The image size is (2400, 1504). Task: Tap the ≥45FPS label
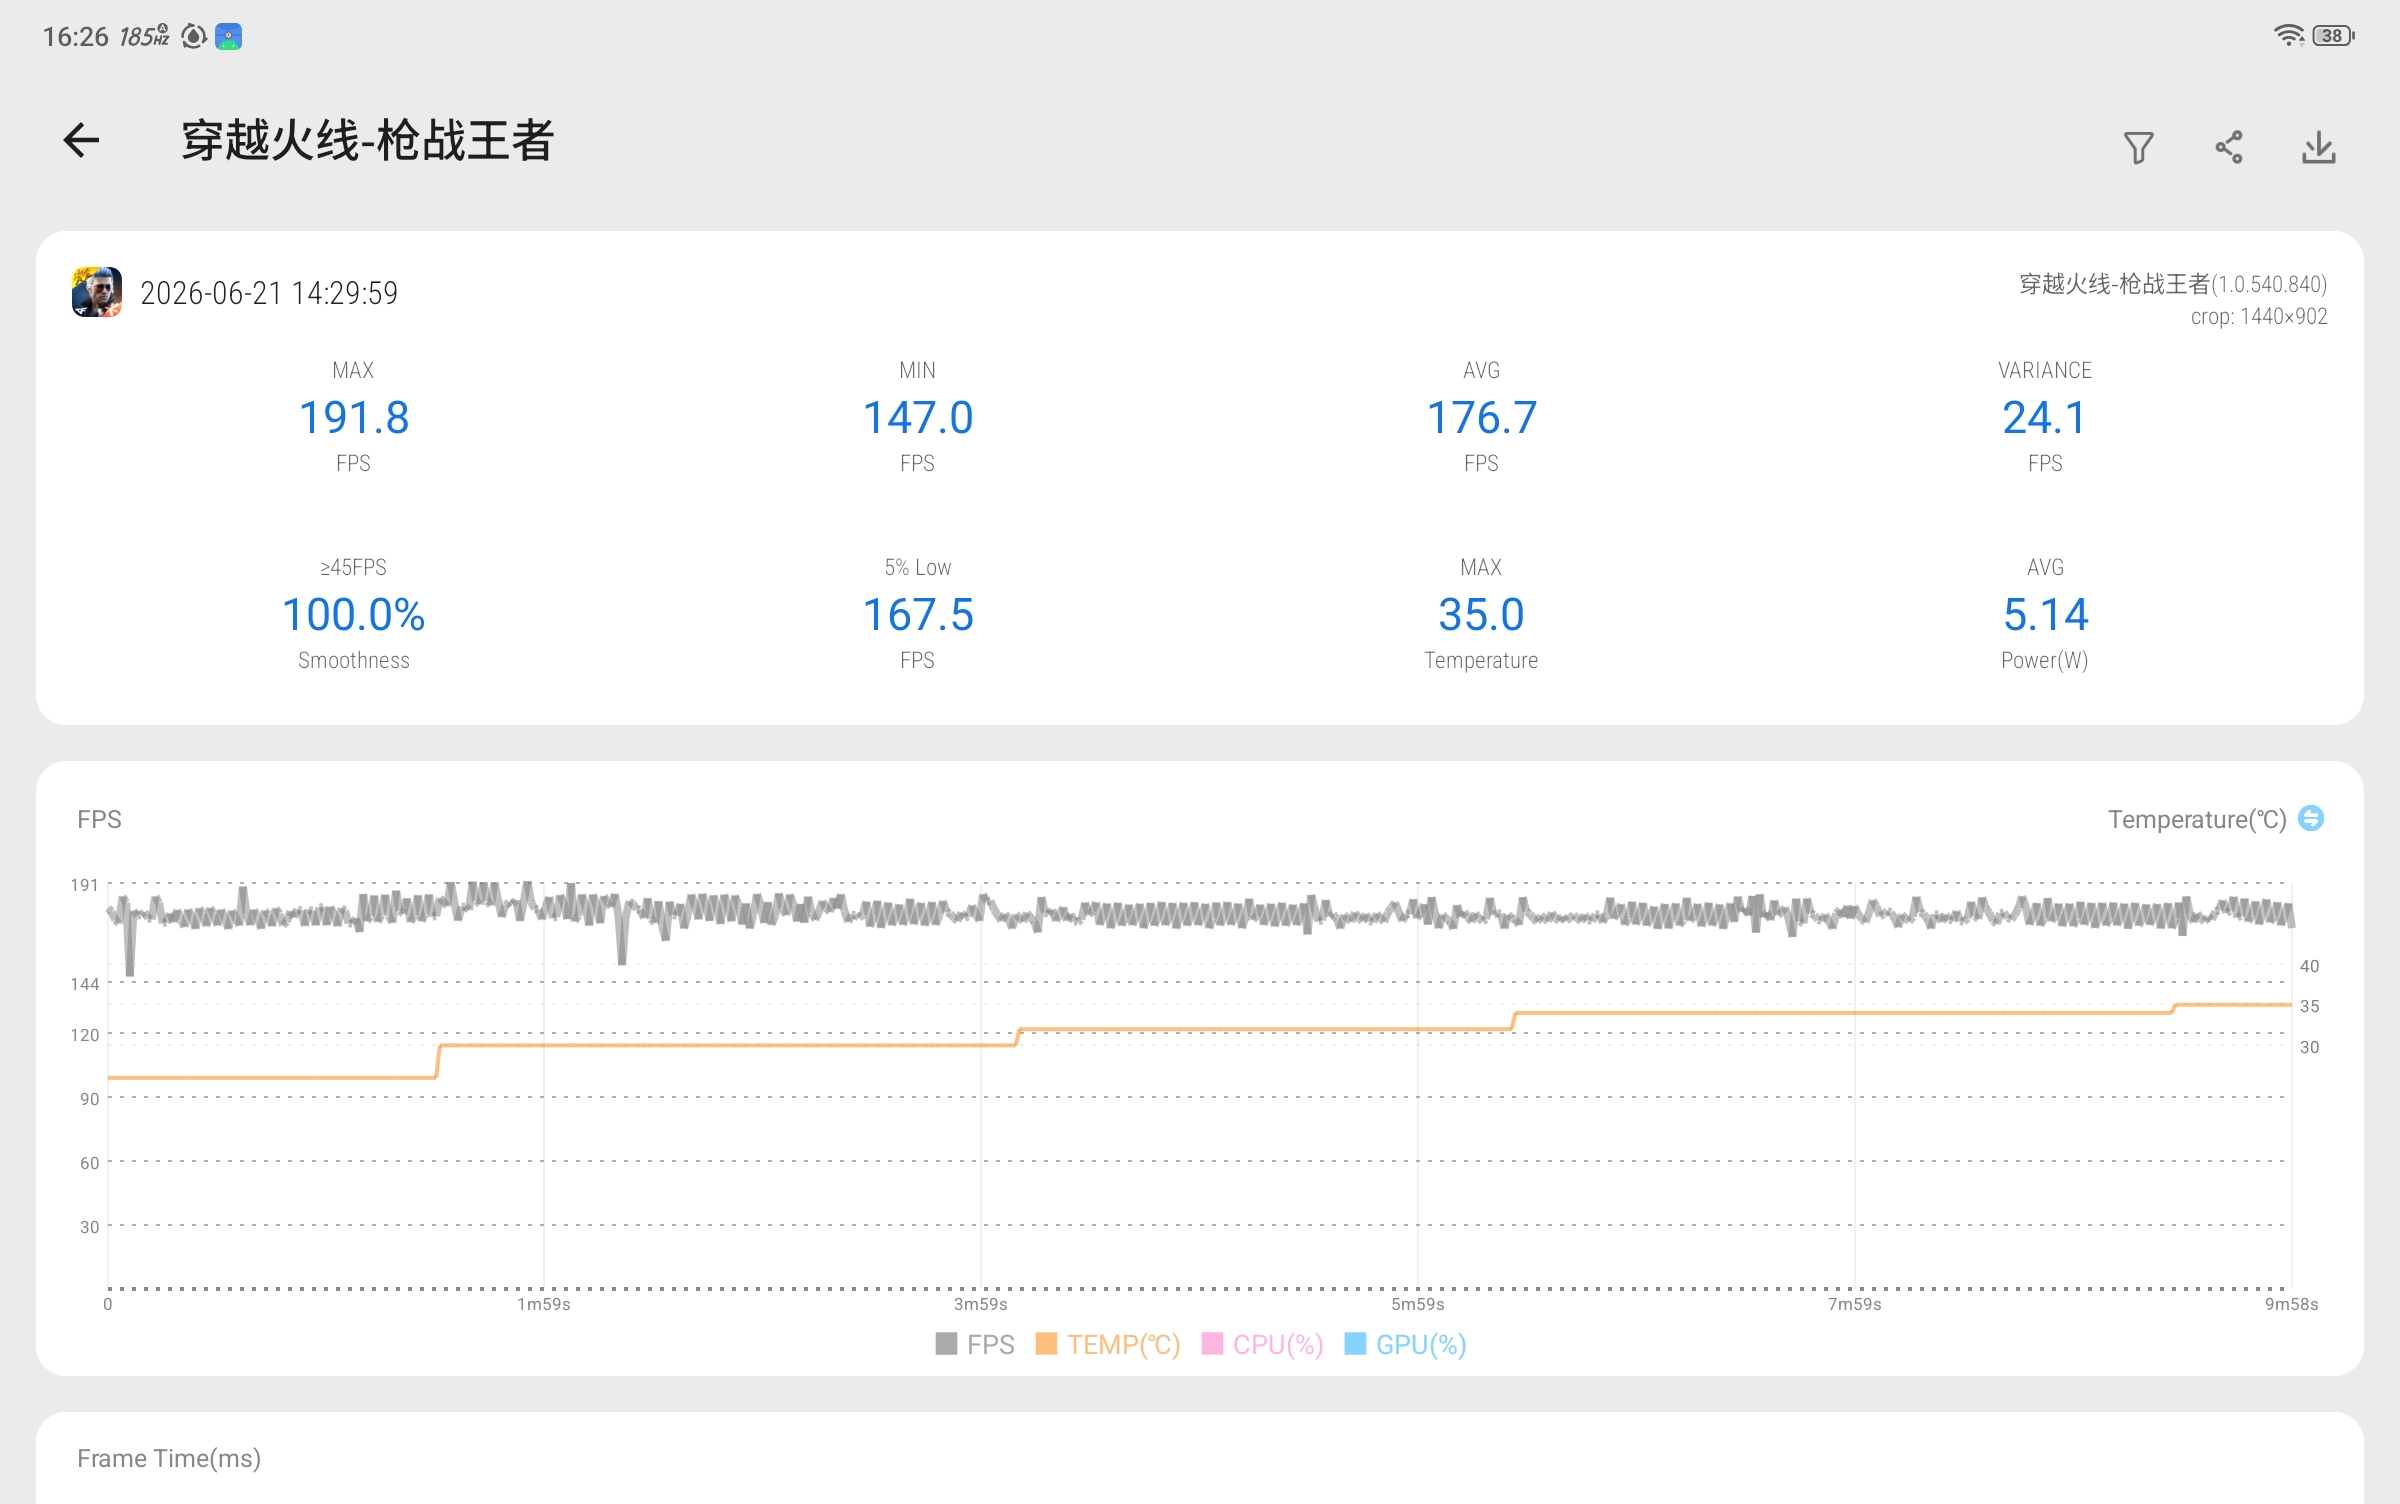(353, 568)
